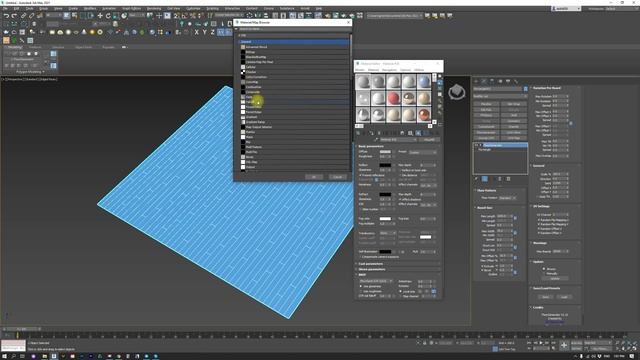Select Always update radio button

click(544, 269)
